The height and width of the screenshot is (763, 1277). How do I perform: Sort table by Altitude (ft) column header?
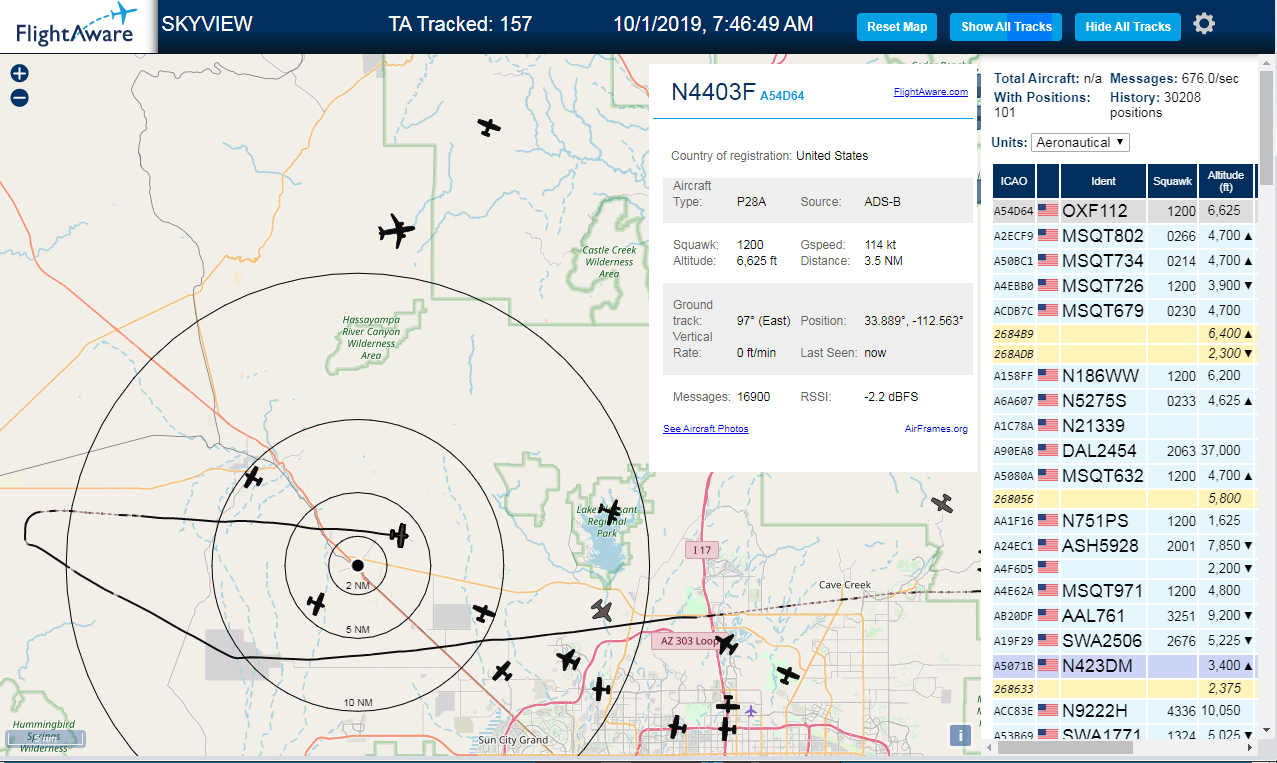[1225, 181]
